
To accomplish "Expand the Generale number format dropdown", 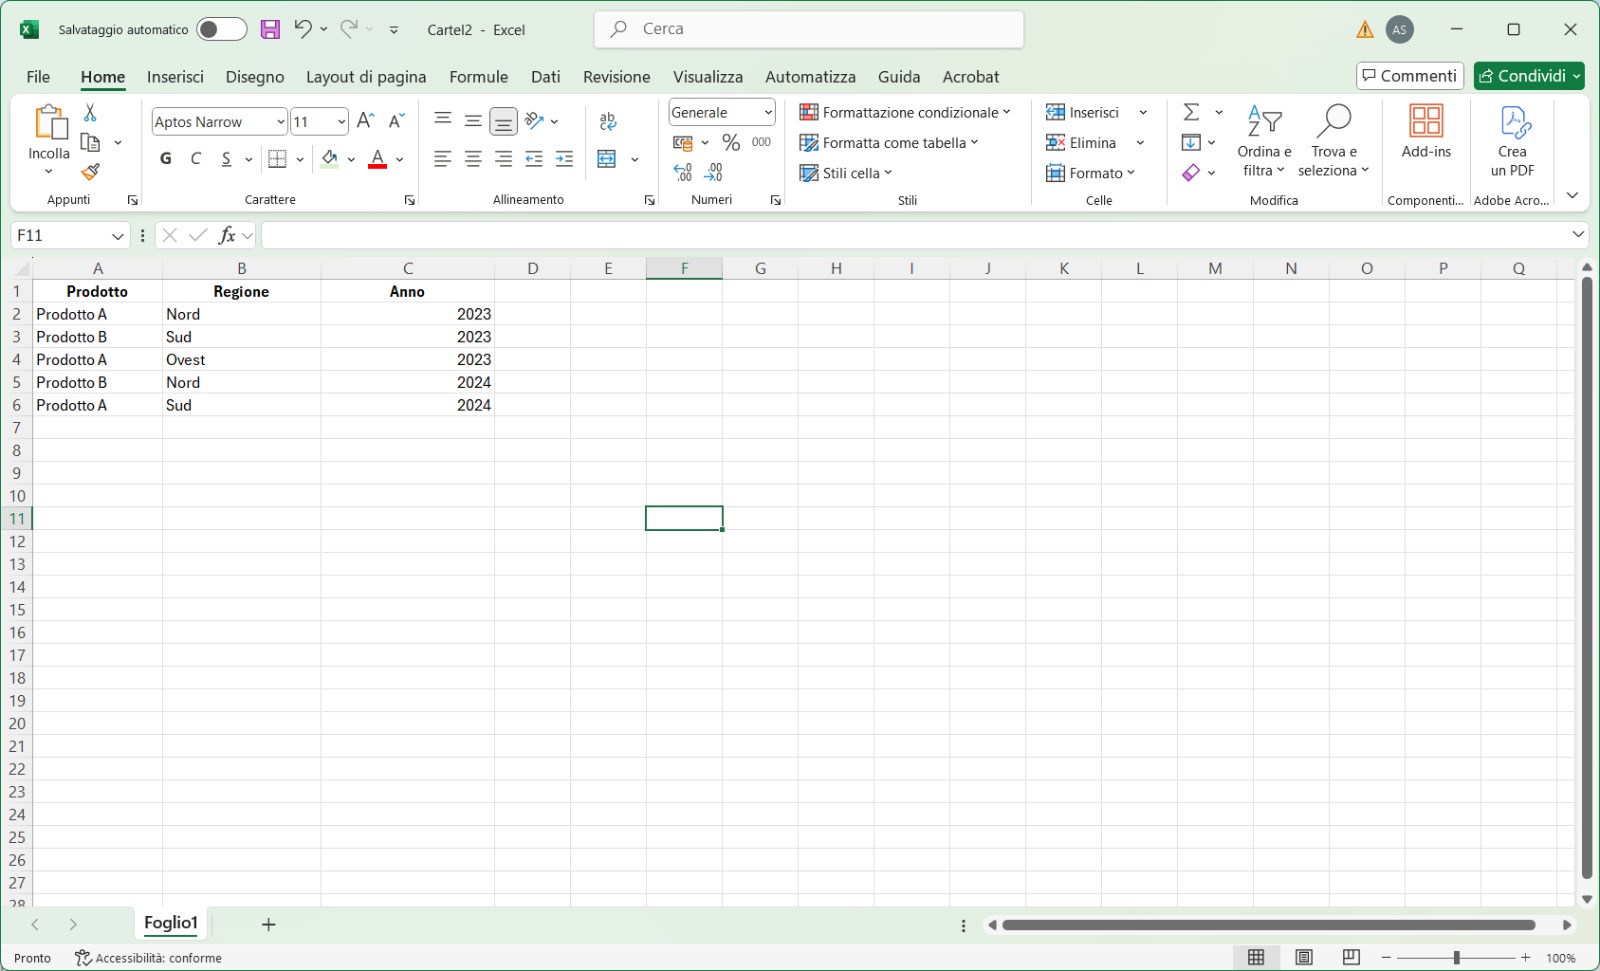I will click(768, 113).
